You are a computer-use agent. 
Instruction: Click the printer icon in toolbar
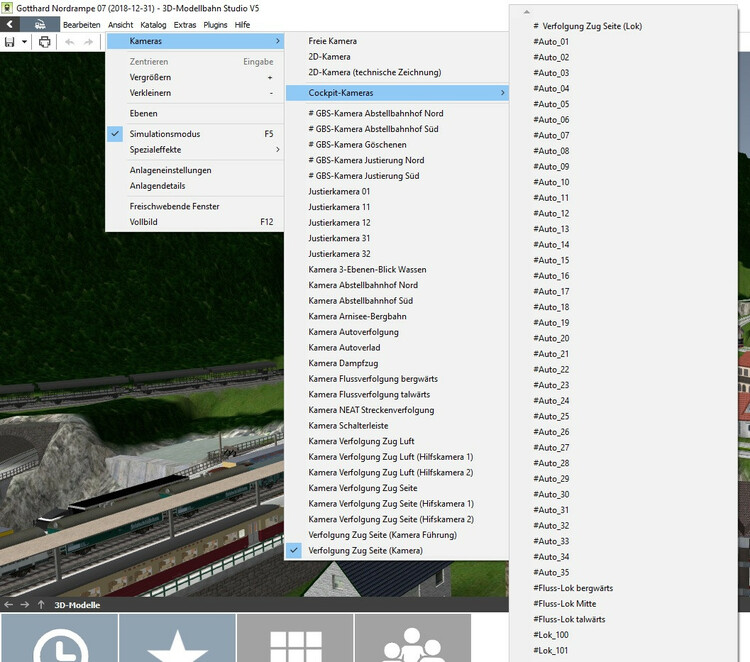(x=44, y=42)
